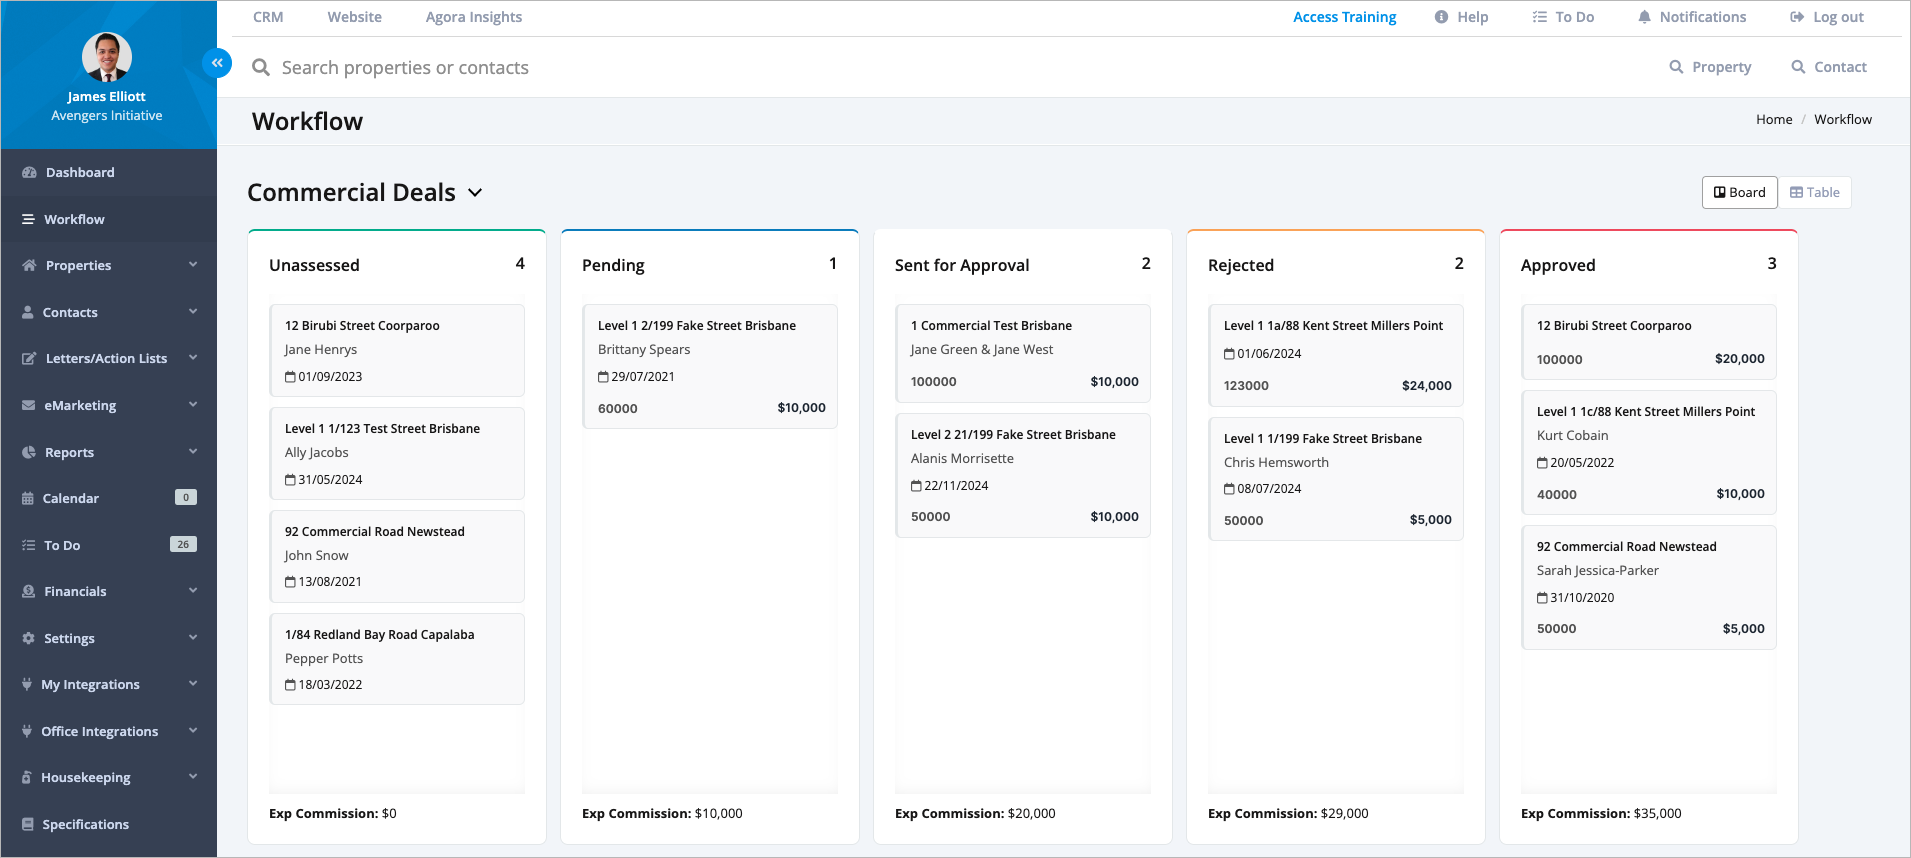Click the Property search magnifier icon
Viewport: 1911px width, 858px height.
(1676, 67)
